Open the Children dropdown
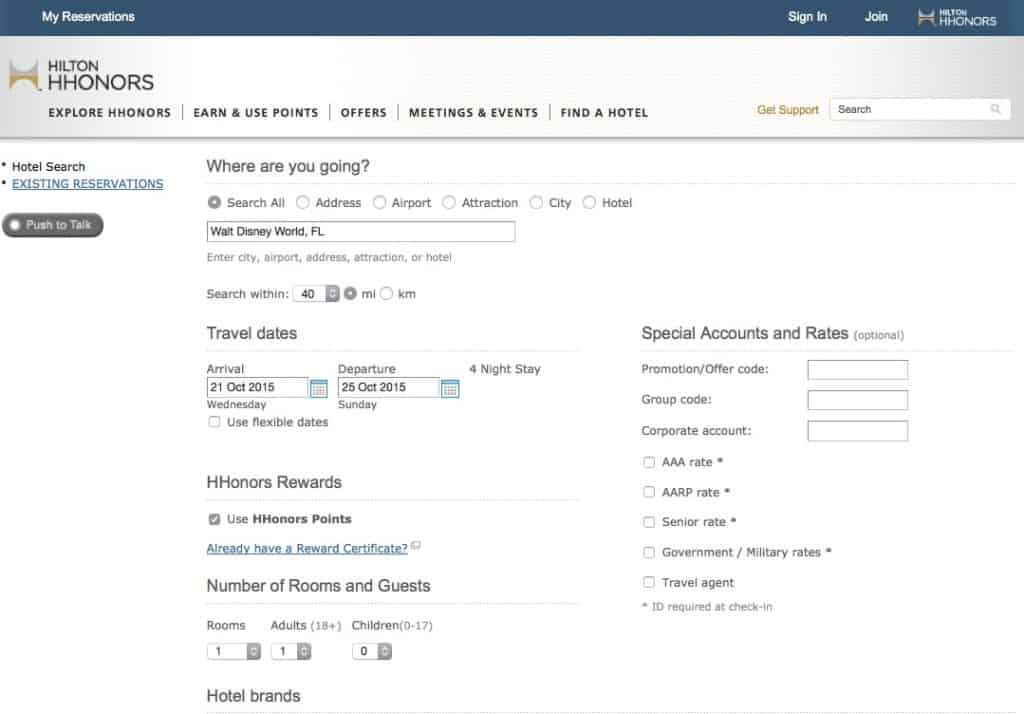Screen dimensions: 1024x714 tap(372, 651)
